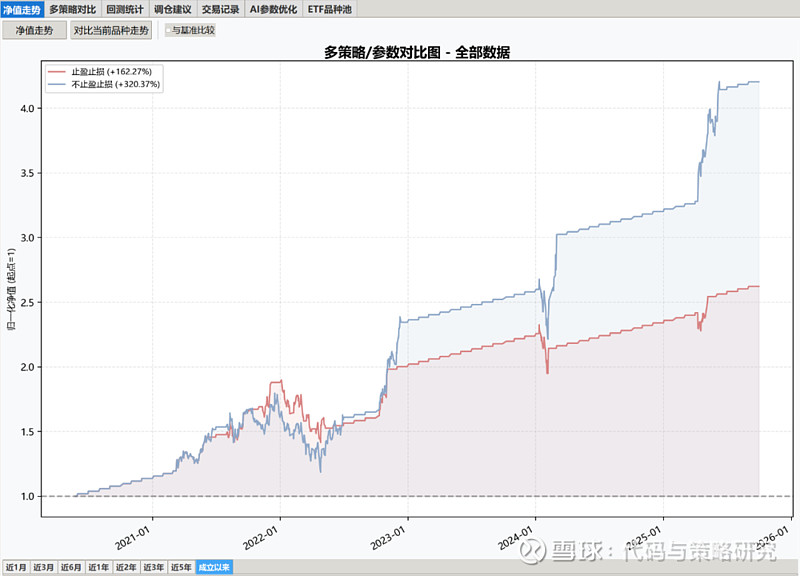This screenshot has width=800, height=576.
Task: Click the 归一化净值 (起点=1) y-axis title
Action: (11, 289)
